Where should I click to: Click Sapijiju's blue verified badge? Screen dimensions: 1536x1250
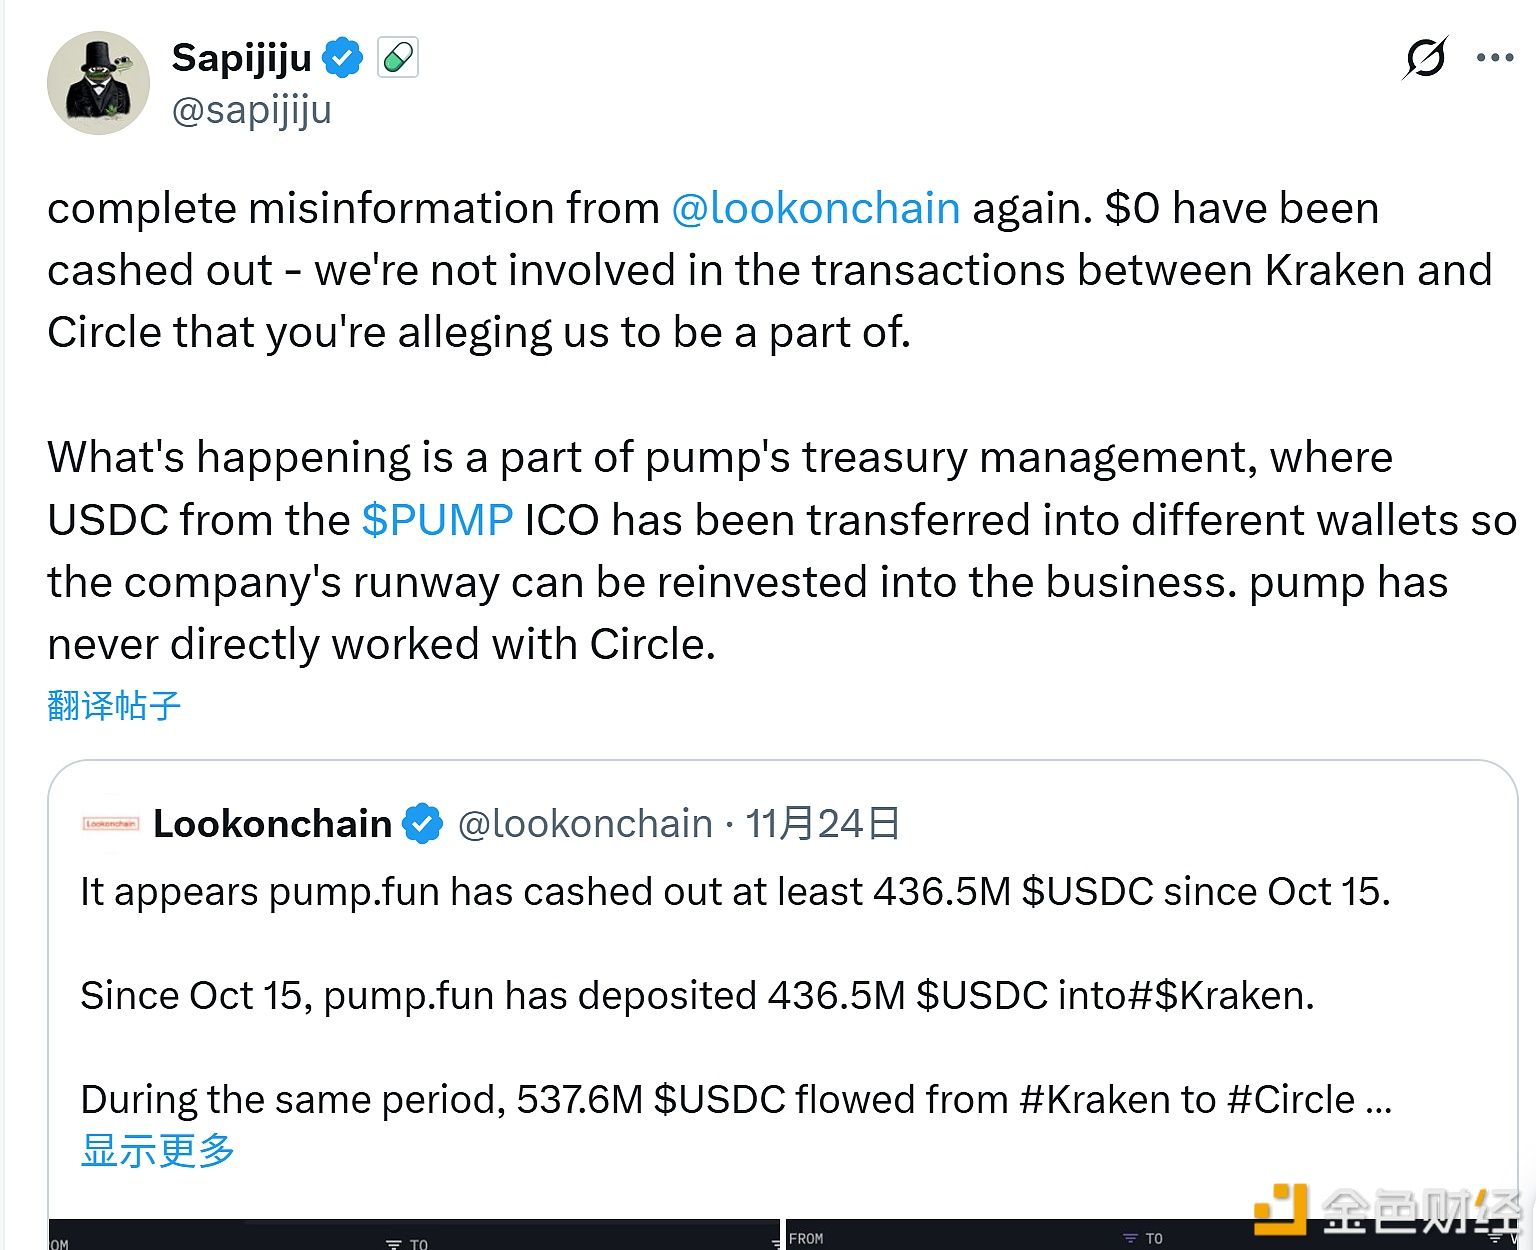343,58
